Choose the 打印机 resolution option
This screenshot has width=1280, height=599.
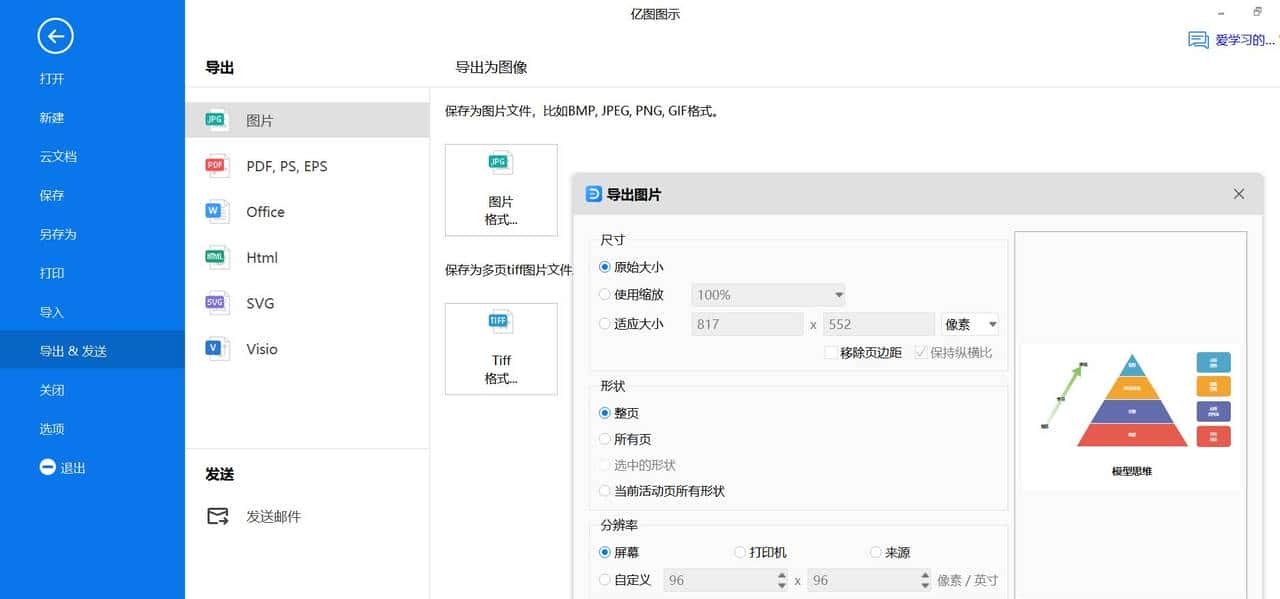point(738,552)
